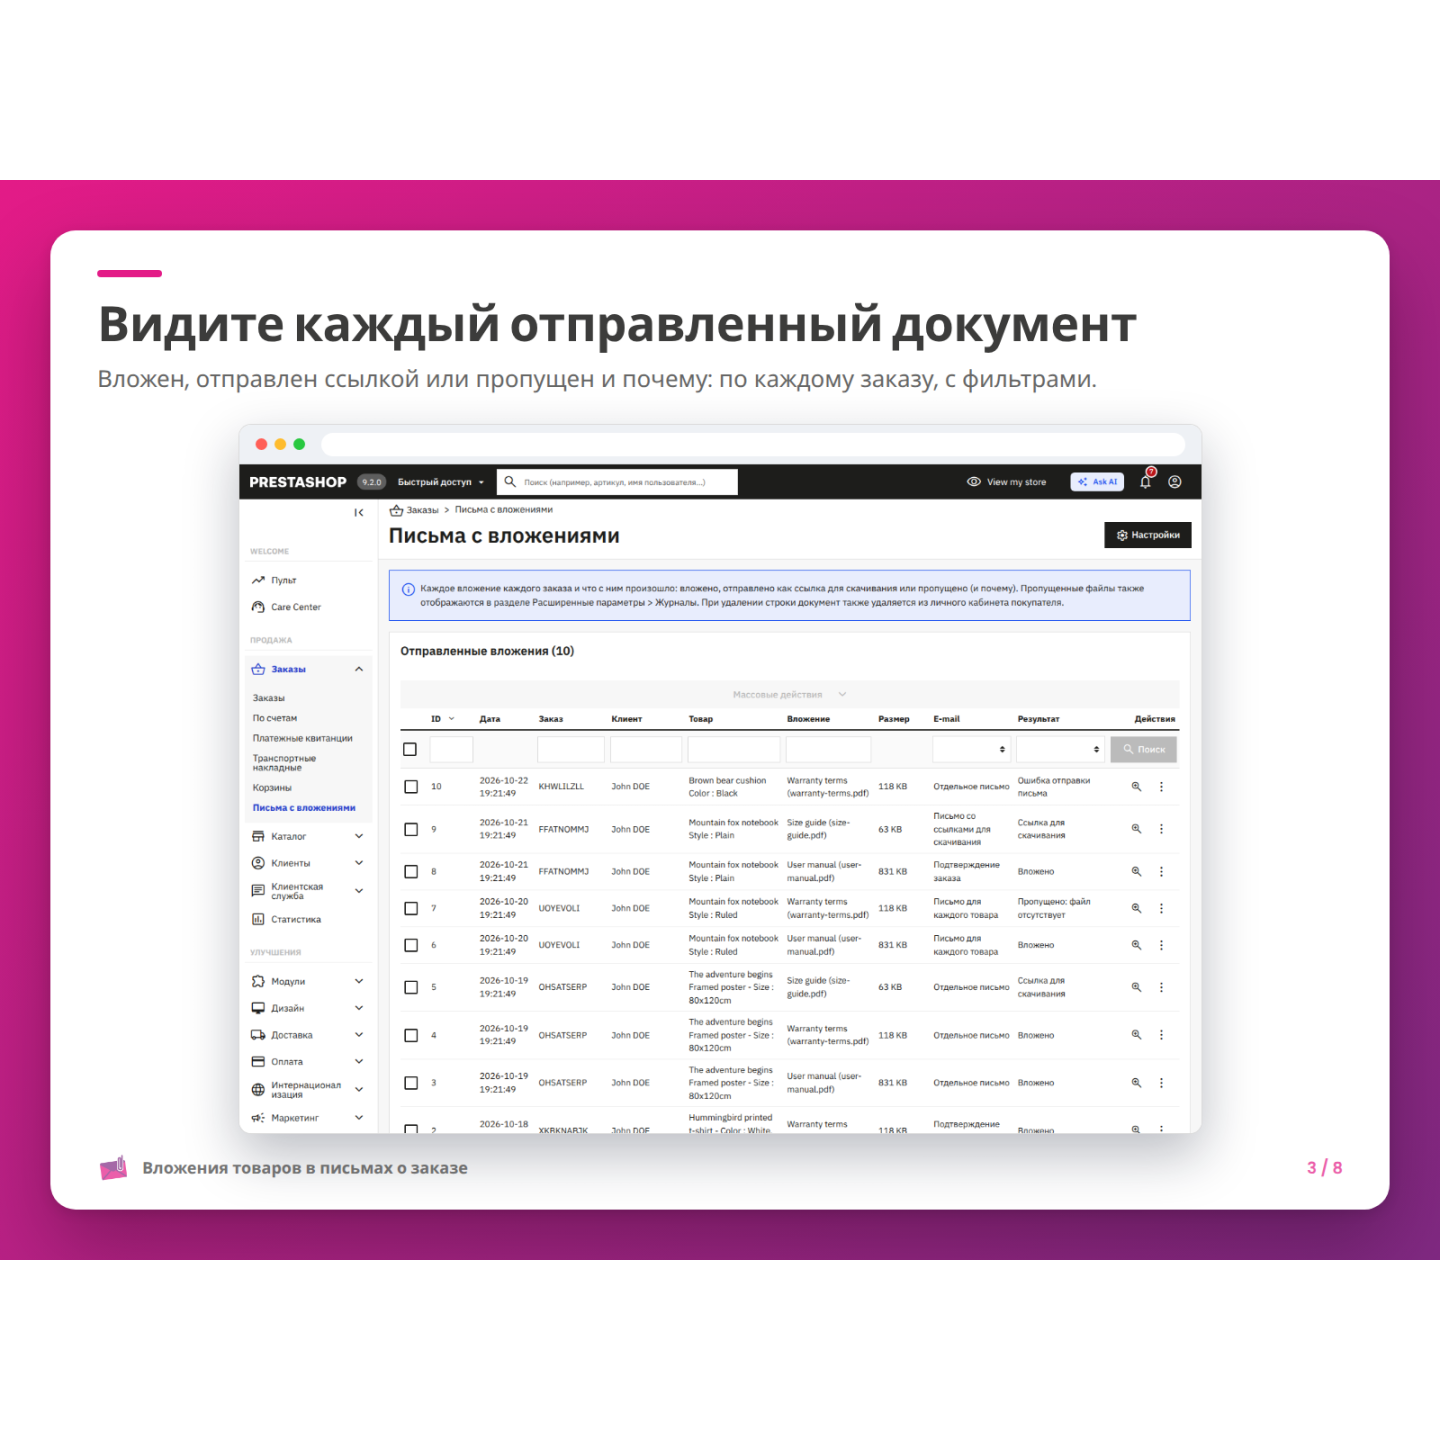The height and width of the screenshot is (1440, 1440).
Task: Click the Клиент filter input field
Action: (x=646, y=749)
